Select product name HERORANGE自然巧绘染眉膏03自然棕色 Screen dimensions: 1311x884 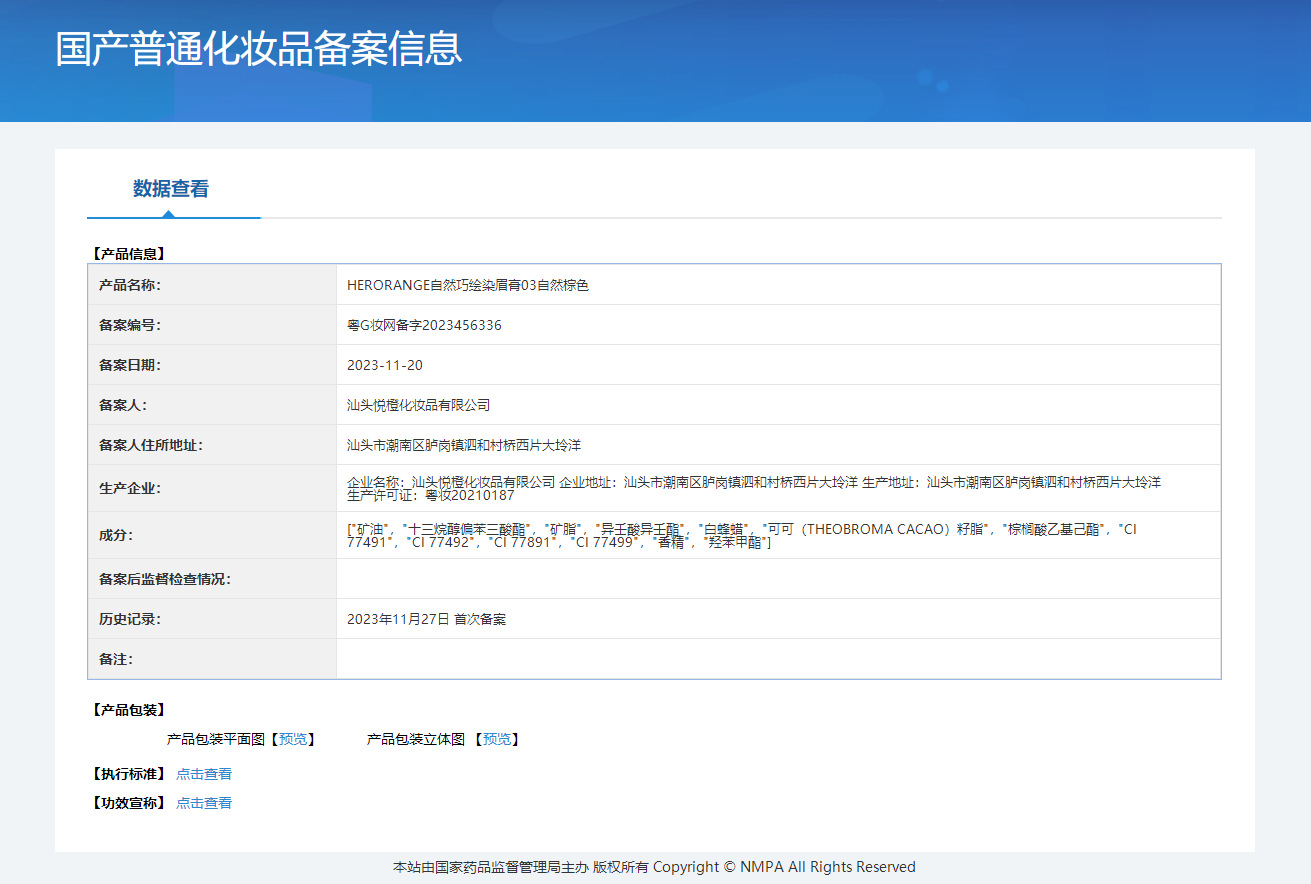click(x=468, y=285)
